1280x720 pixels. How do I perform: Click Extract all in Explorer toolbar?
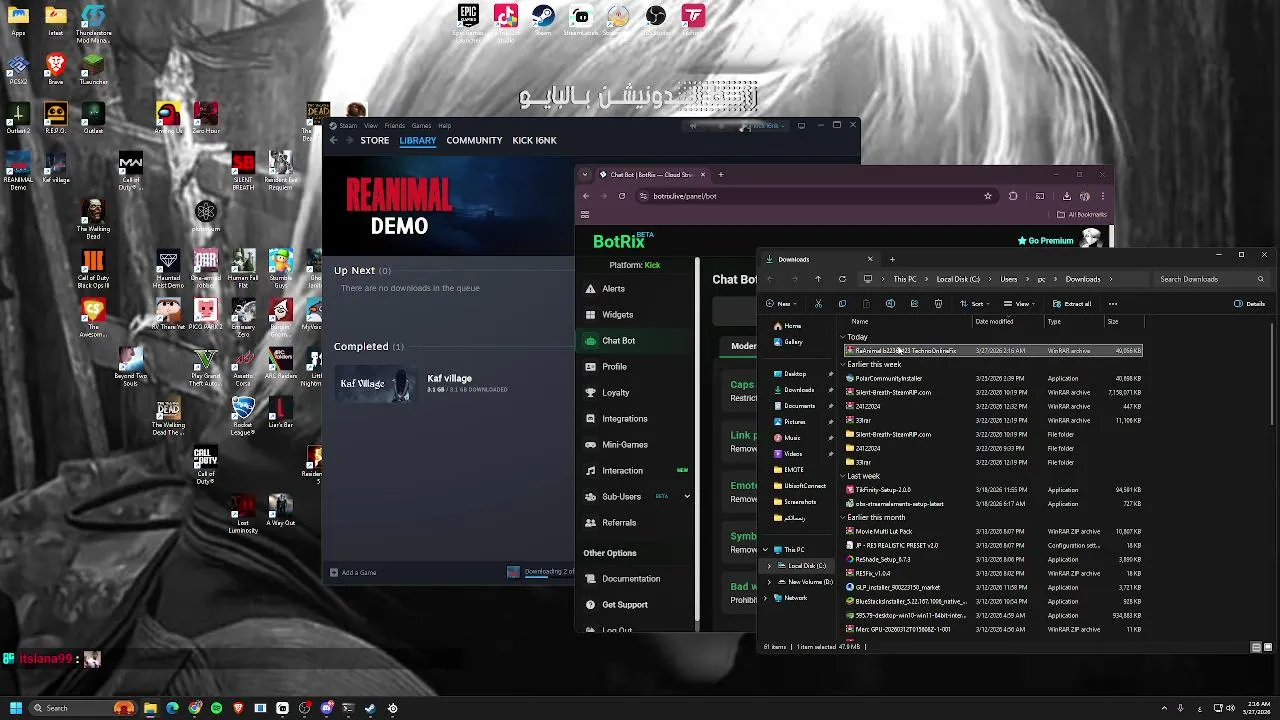tap(1072, 304)
